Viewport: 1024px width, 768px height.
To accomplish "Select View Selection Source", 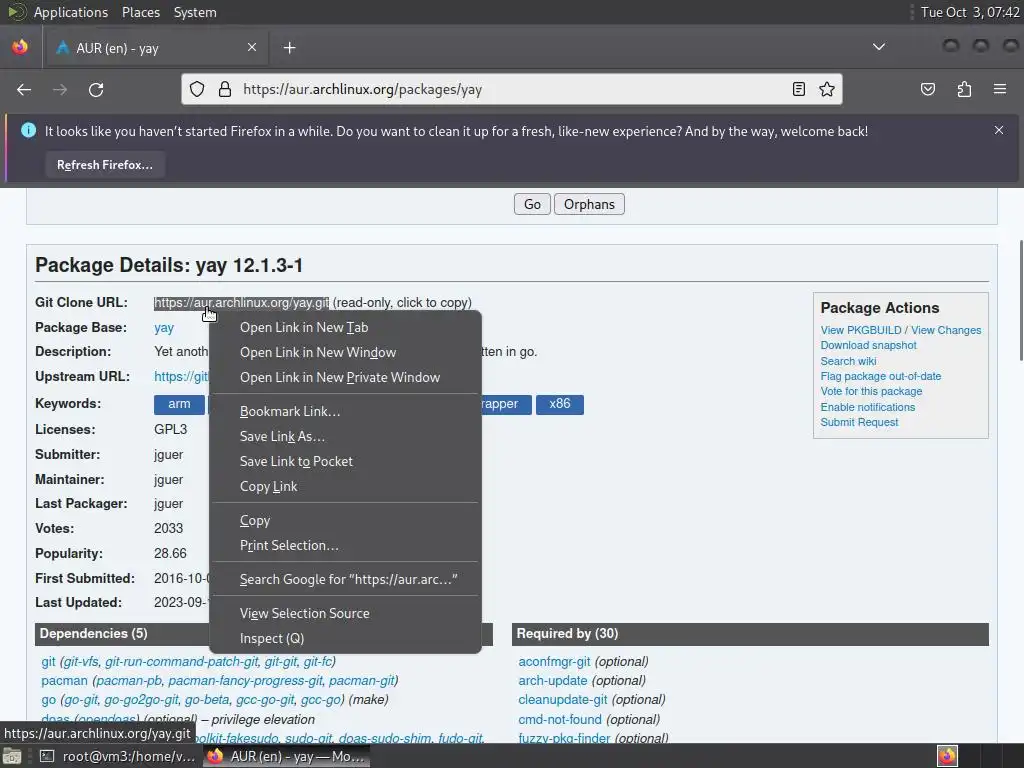I will [x=345, y=613].
